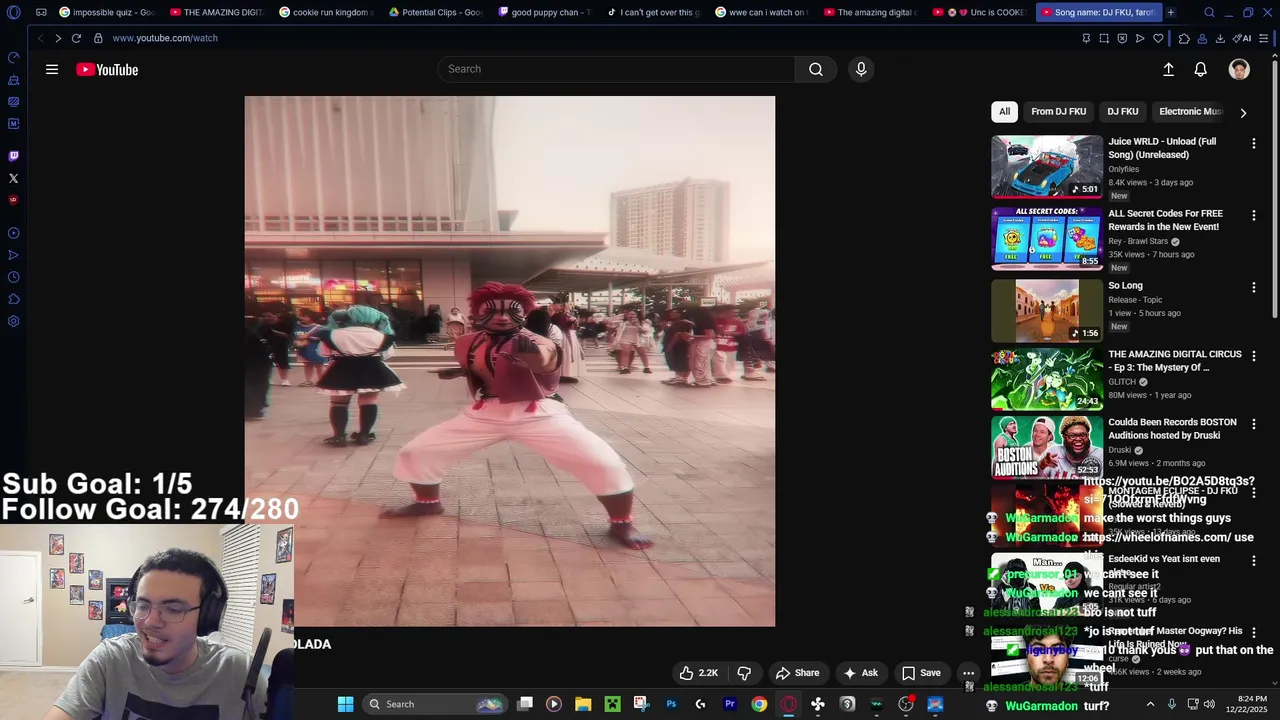Screen dimensions: 1280x720
Task: Open the Windows Start menu
Action: click(345, 704)
